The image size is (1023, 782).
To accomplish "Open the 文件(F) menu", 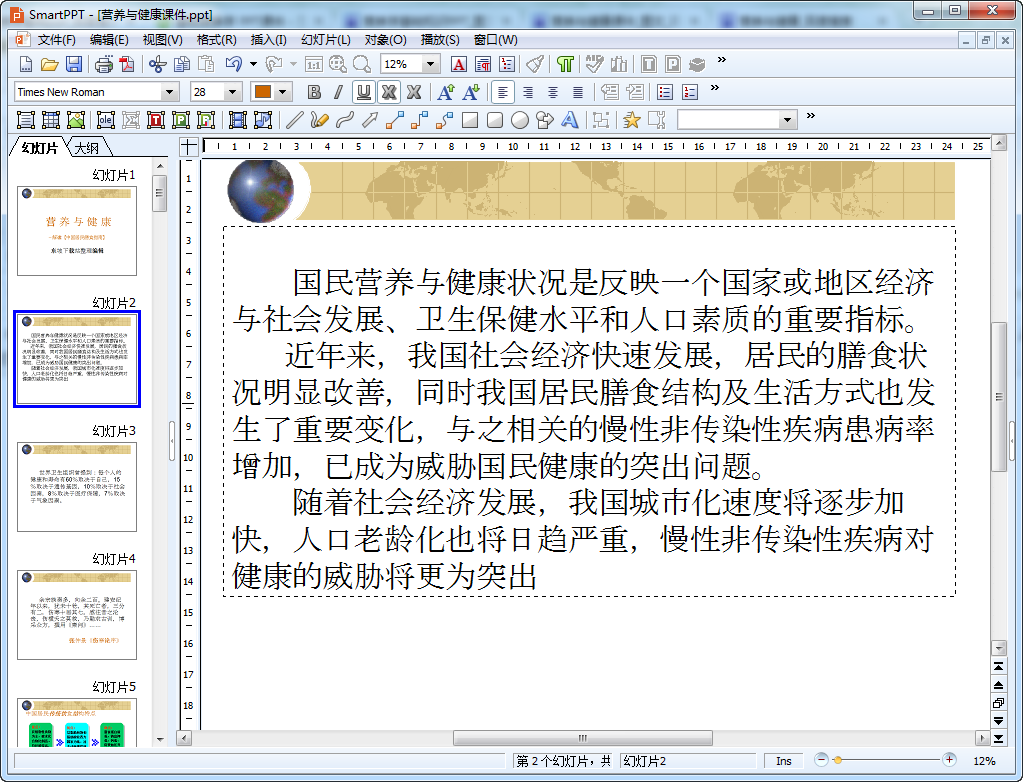I will pos(56,40).
